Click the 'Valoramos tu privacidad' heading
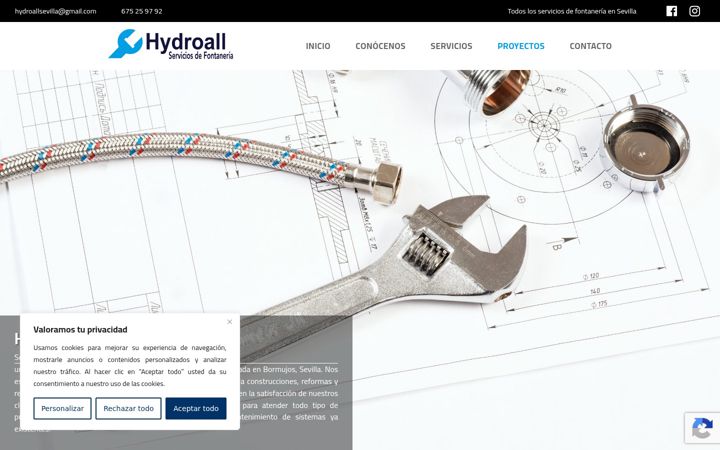The width and height of the screenshot is (720, 450). (80, 329)
